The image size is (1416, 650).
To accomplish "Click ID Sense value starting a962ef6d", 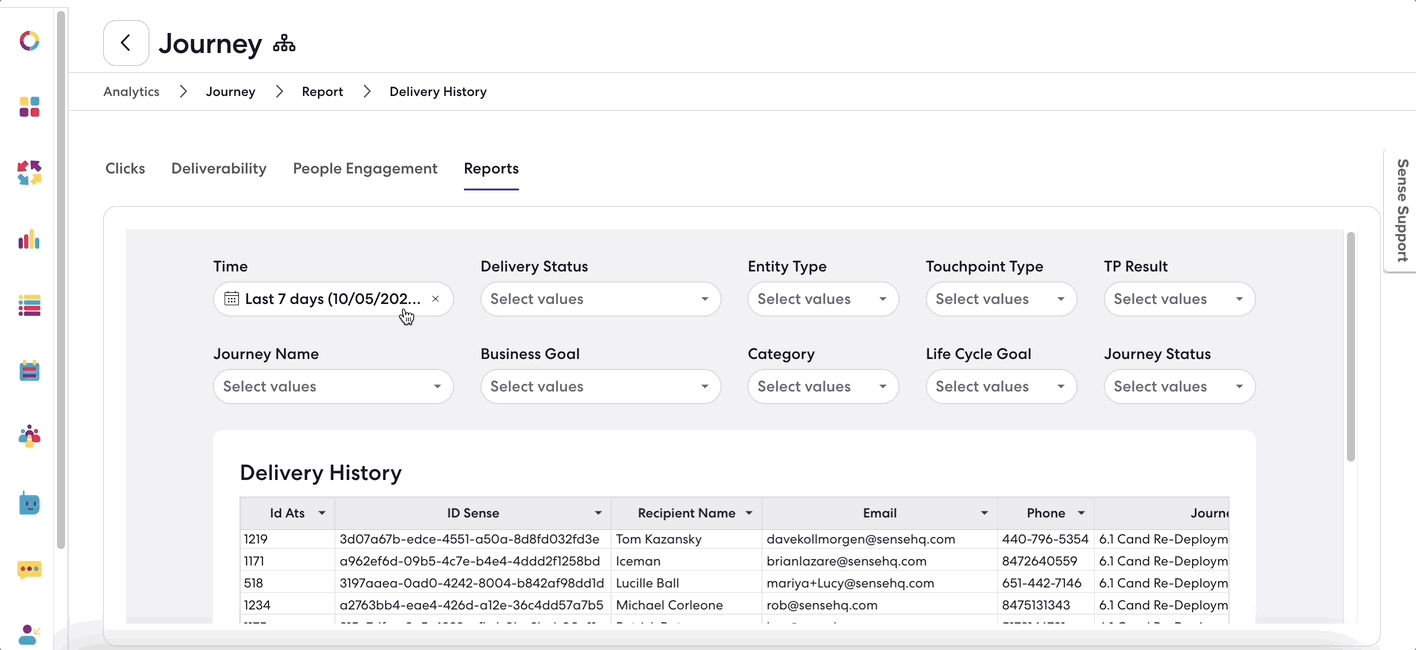I will tap(470, 561).
